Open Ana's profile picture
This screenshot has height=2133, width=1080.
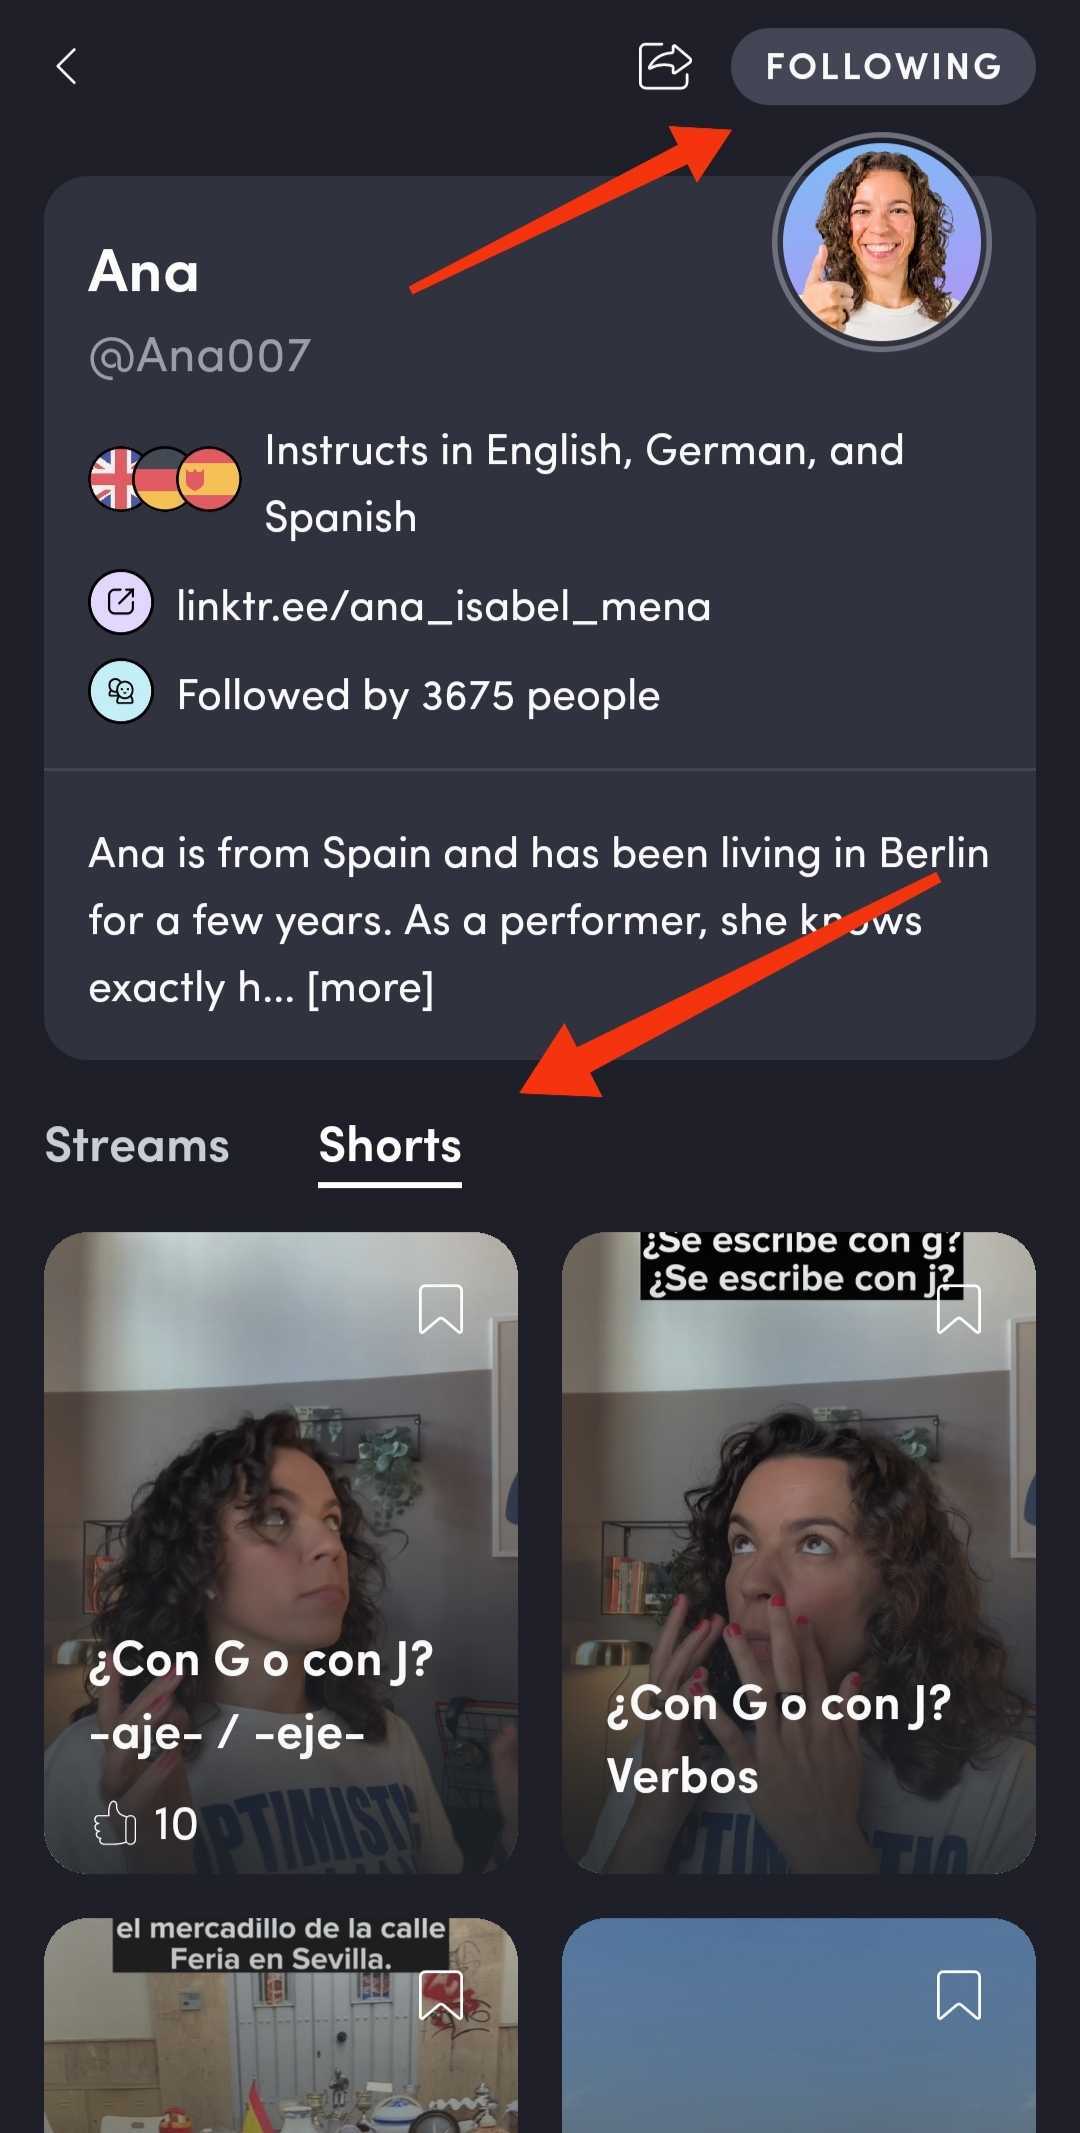pyautogui.click(x=882, y=243)
